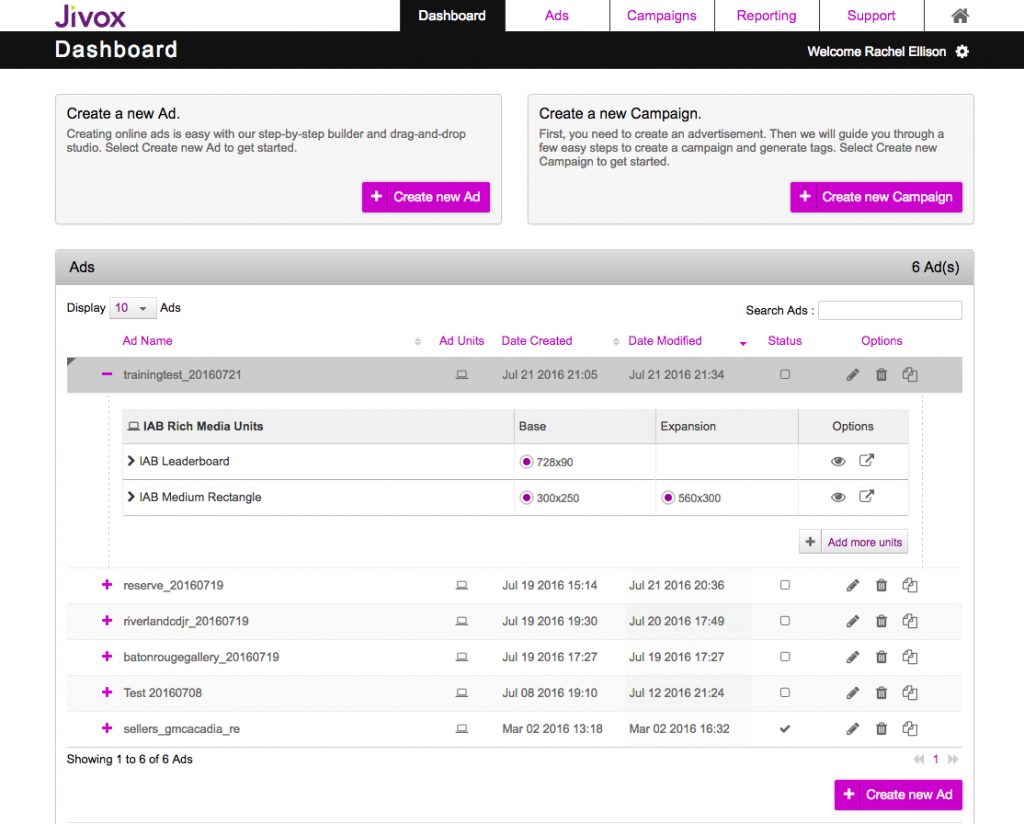1024x824 pixels.
Task: Expand the reserve_20160719 ad row
Action: point(107,585)
